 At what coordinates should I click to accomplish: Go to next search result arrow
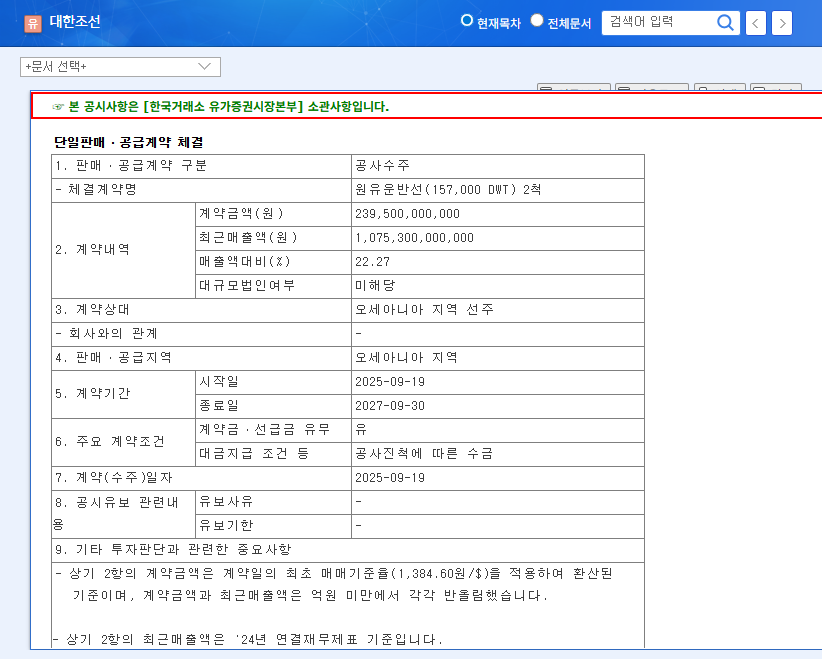tap(782, 23)
